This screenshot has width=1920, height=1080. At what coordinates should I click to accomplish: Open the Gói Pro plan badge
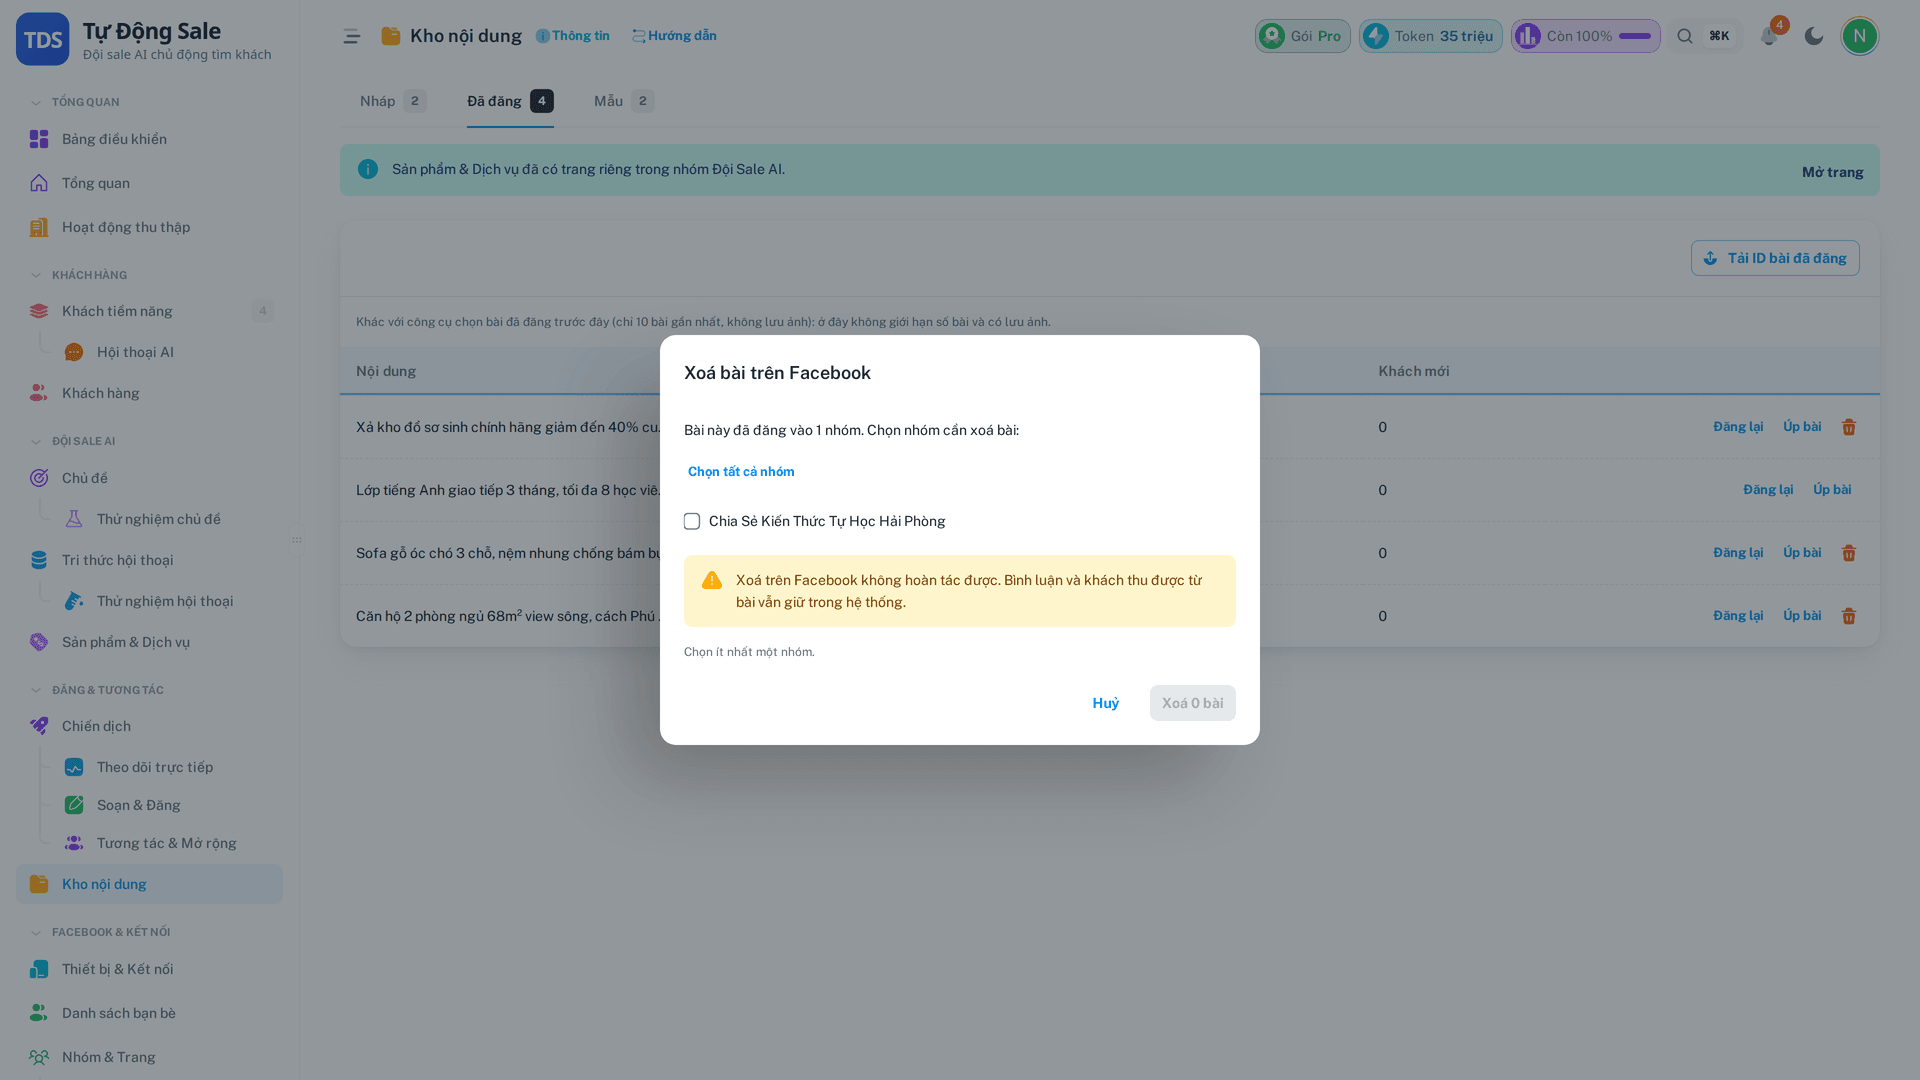pyautogui.click(x=1303, y=36)
